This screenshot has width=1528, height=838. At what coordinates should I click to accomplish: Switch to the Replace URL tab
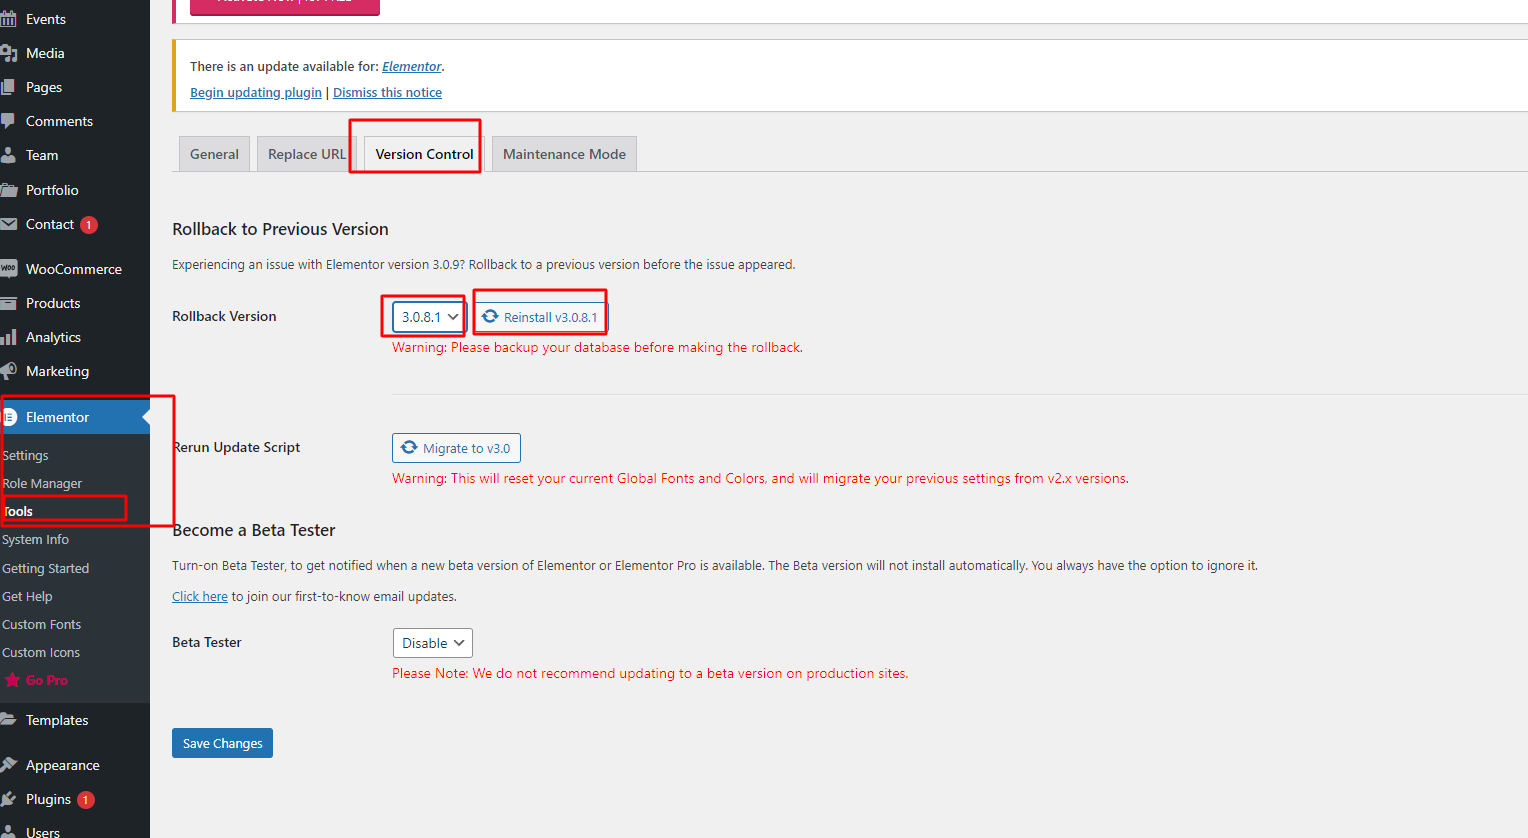(306, 154)
